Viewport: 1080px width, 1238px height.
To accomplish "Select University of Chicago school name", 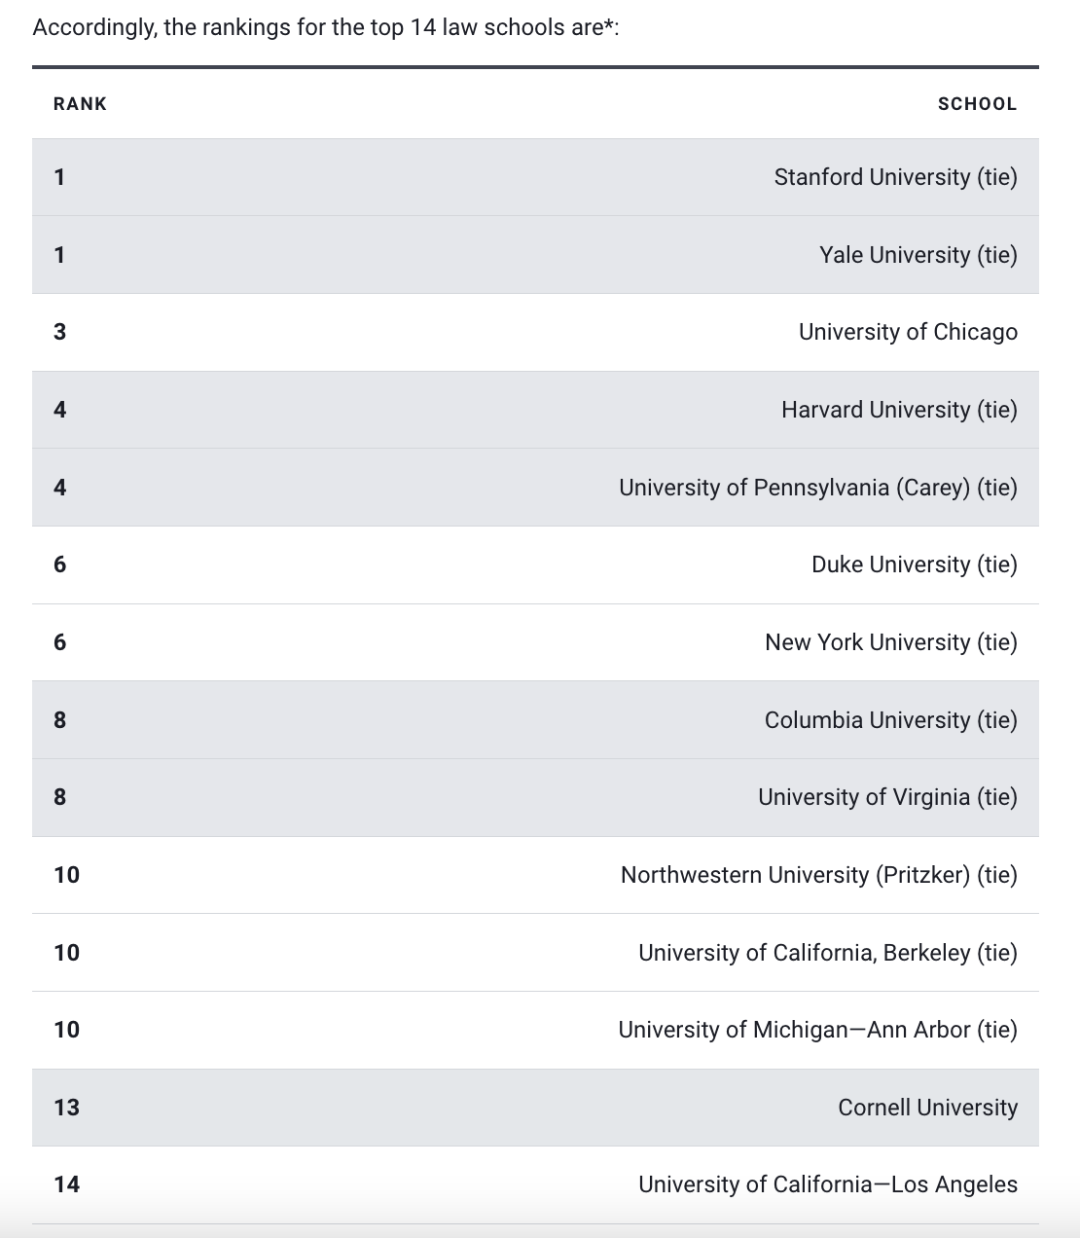I will (x=907, y=332).
